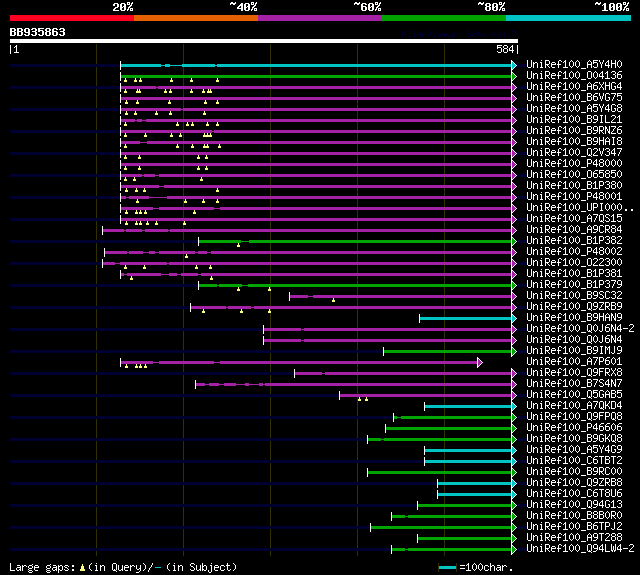Click the UniRef100_B8B0R0 label
640x575 pixels.
[574, 516]
